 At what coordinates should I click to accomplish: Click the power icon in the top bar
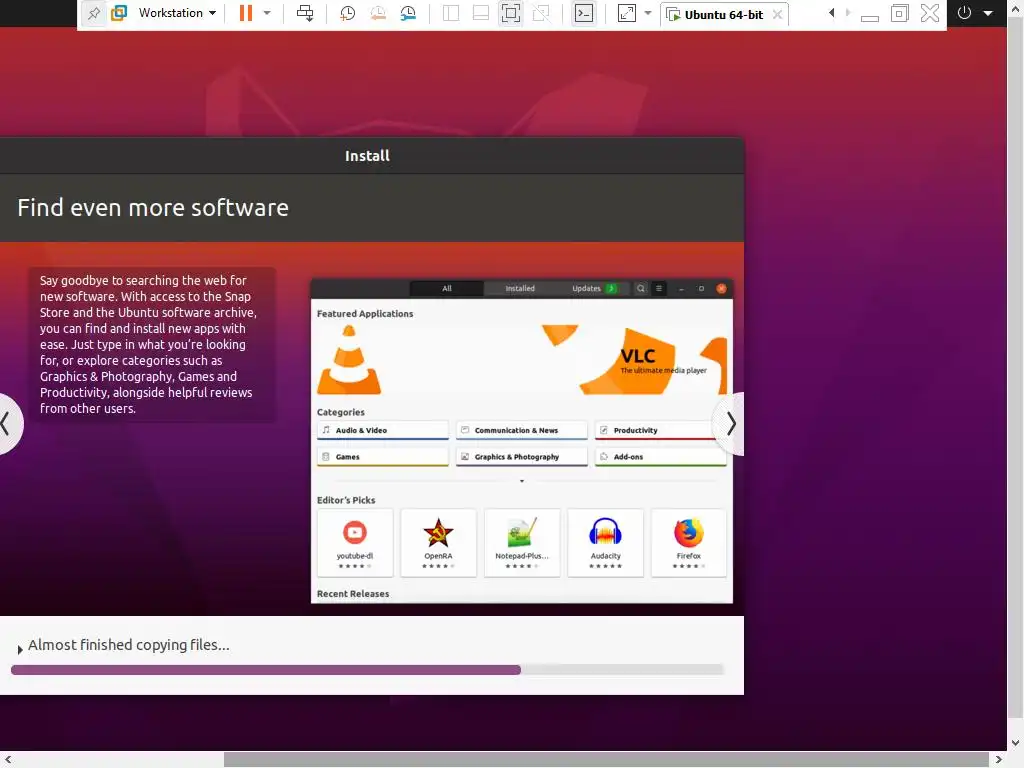click(965, 12)
